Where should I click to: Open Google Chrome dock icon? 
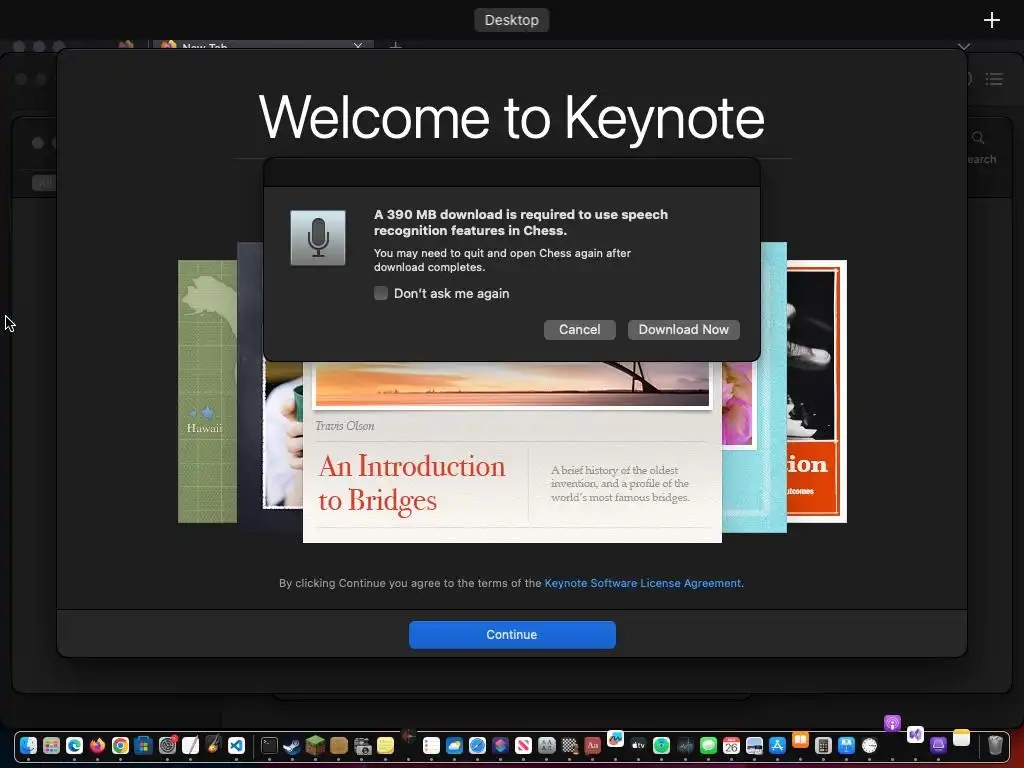(120, 745)
